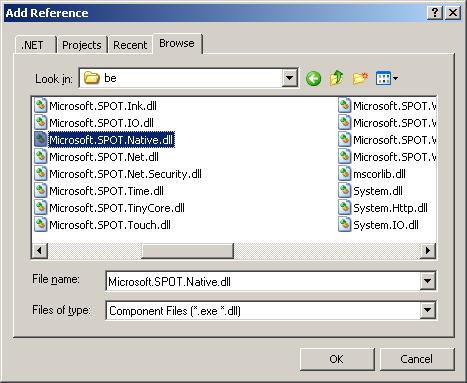Open the context help question mark button

[435, 13]
